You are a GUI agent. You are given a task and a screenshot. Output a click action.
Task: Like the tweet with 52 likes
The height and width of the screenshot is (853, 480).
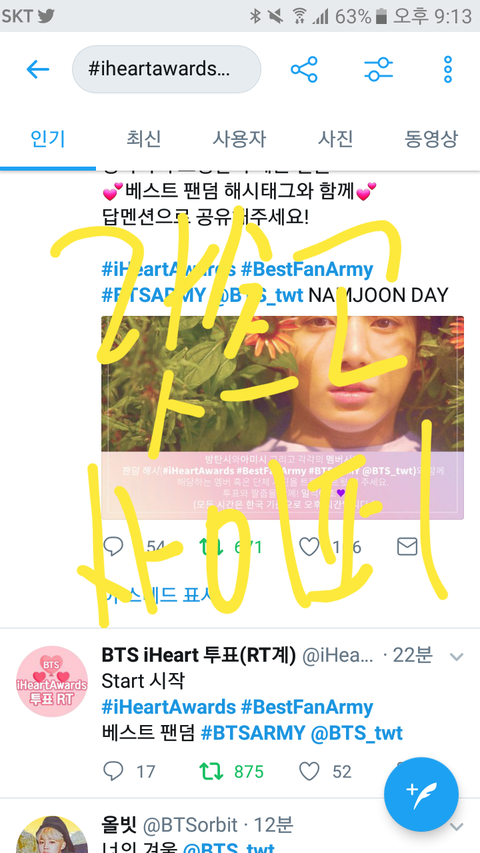click(x=310, y=771)
